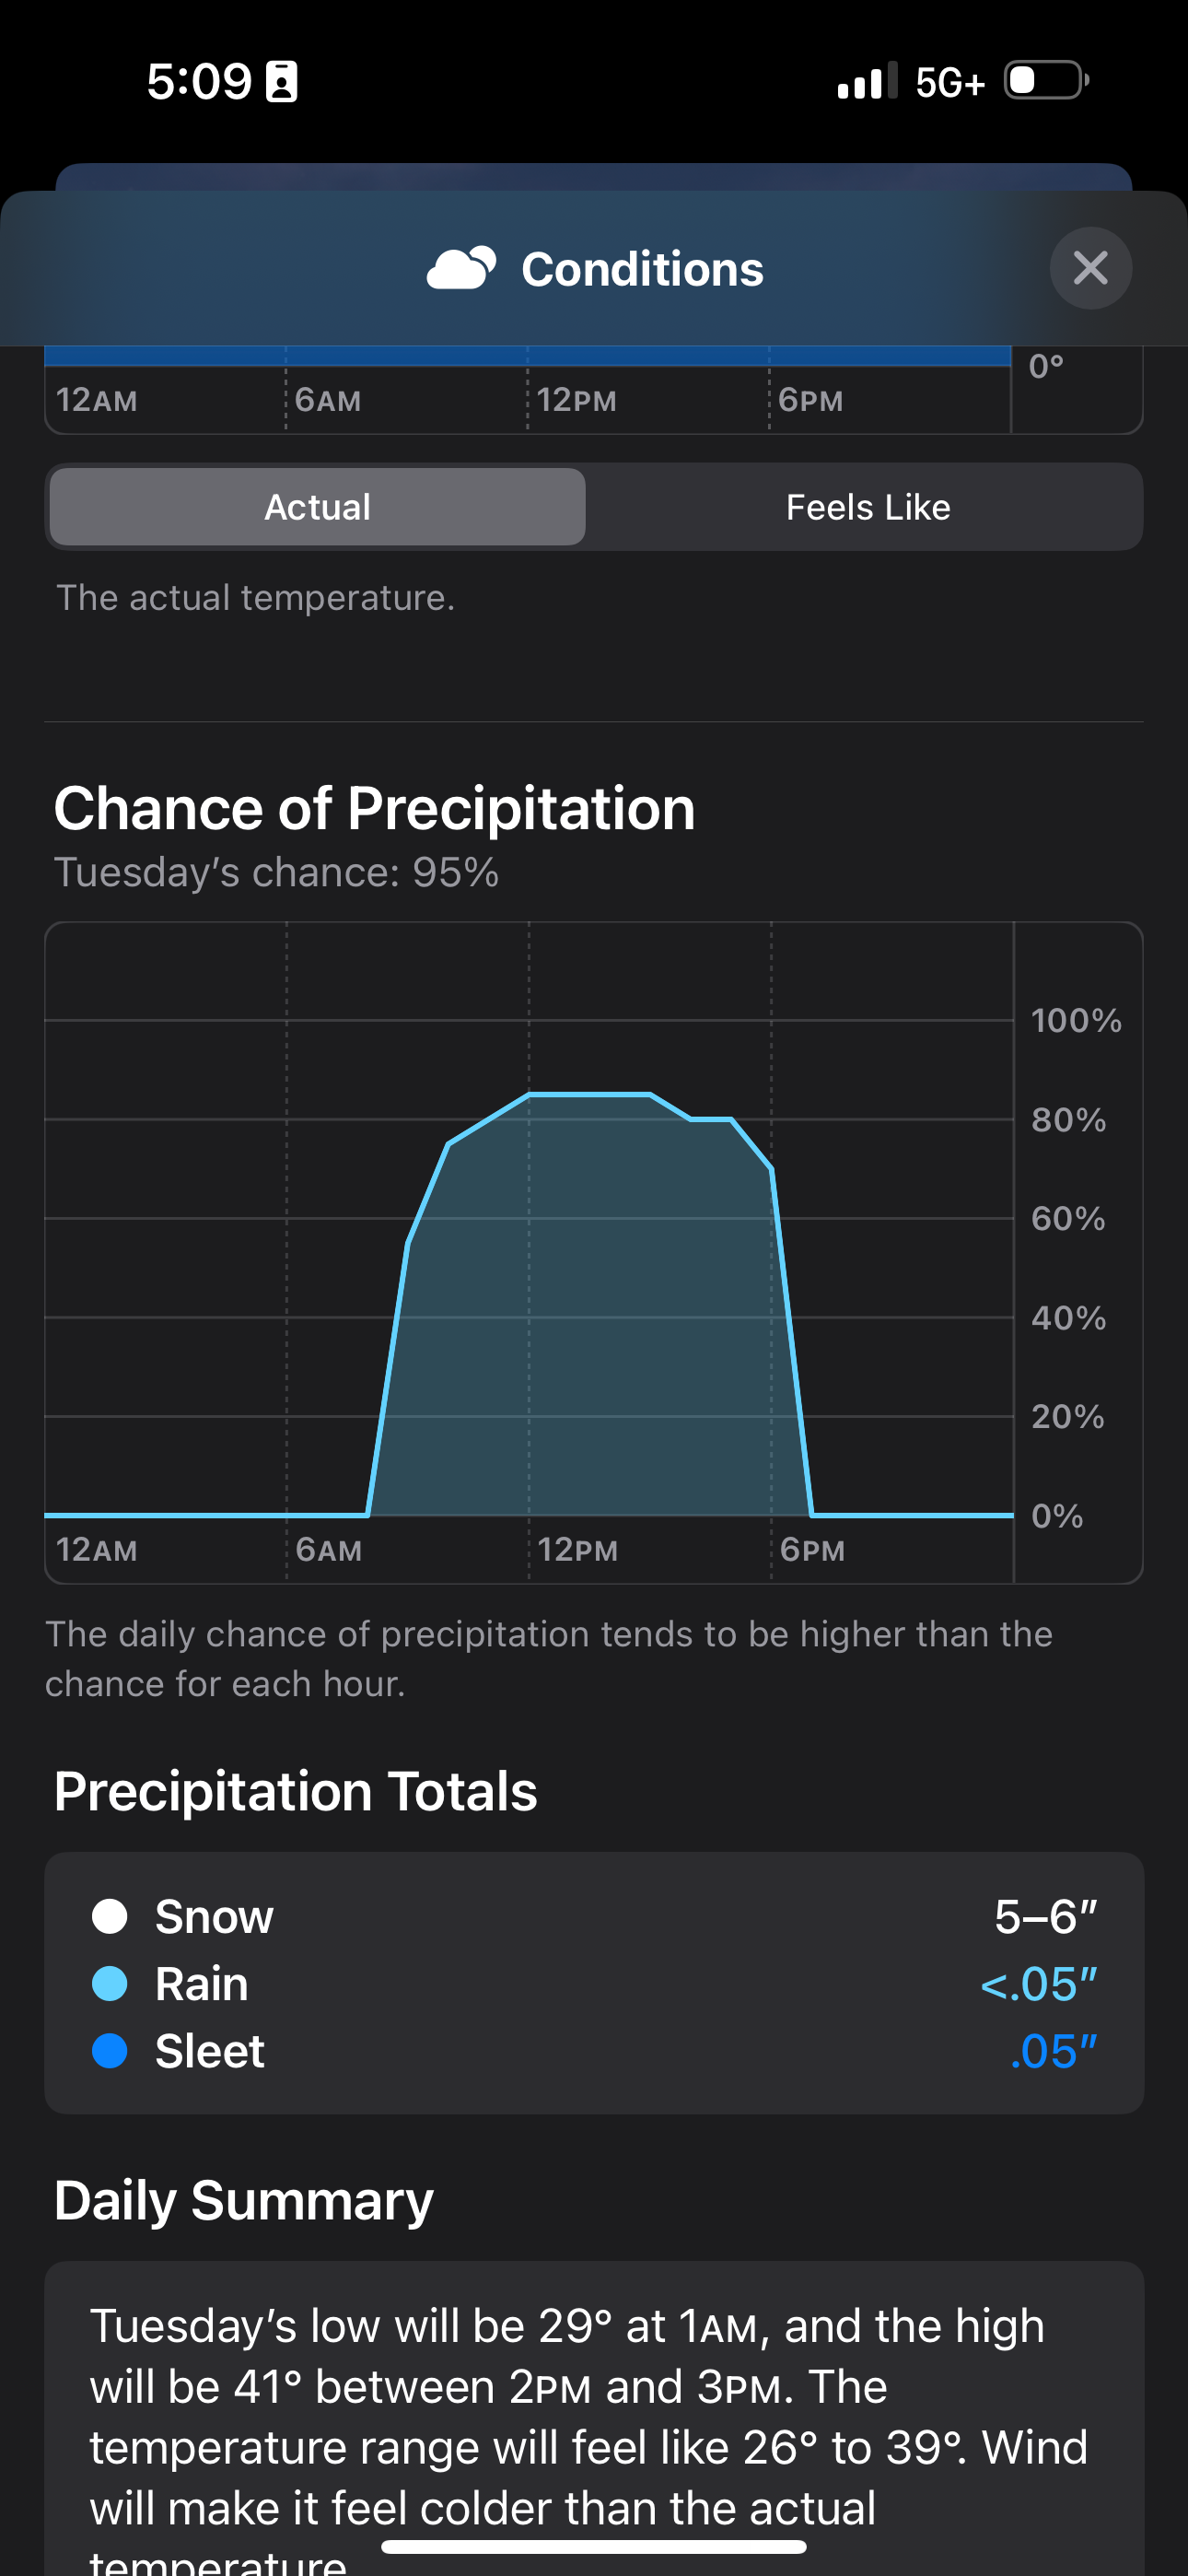Tap the Snow 5–6″ total row
Viewport: 1188px width, 2576px height.
pyautogui.click(x=594, y=1917)
